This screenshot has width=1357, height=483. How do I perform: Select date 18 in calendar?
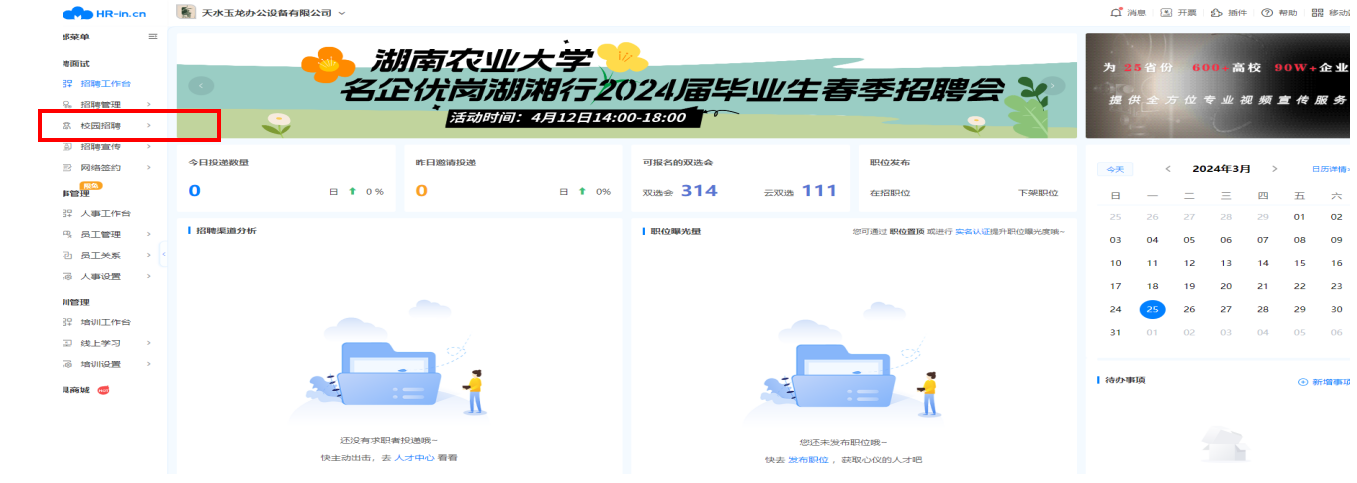pyautogui.click(x=1152, y=286)
